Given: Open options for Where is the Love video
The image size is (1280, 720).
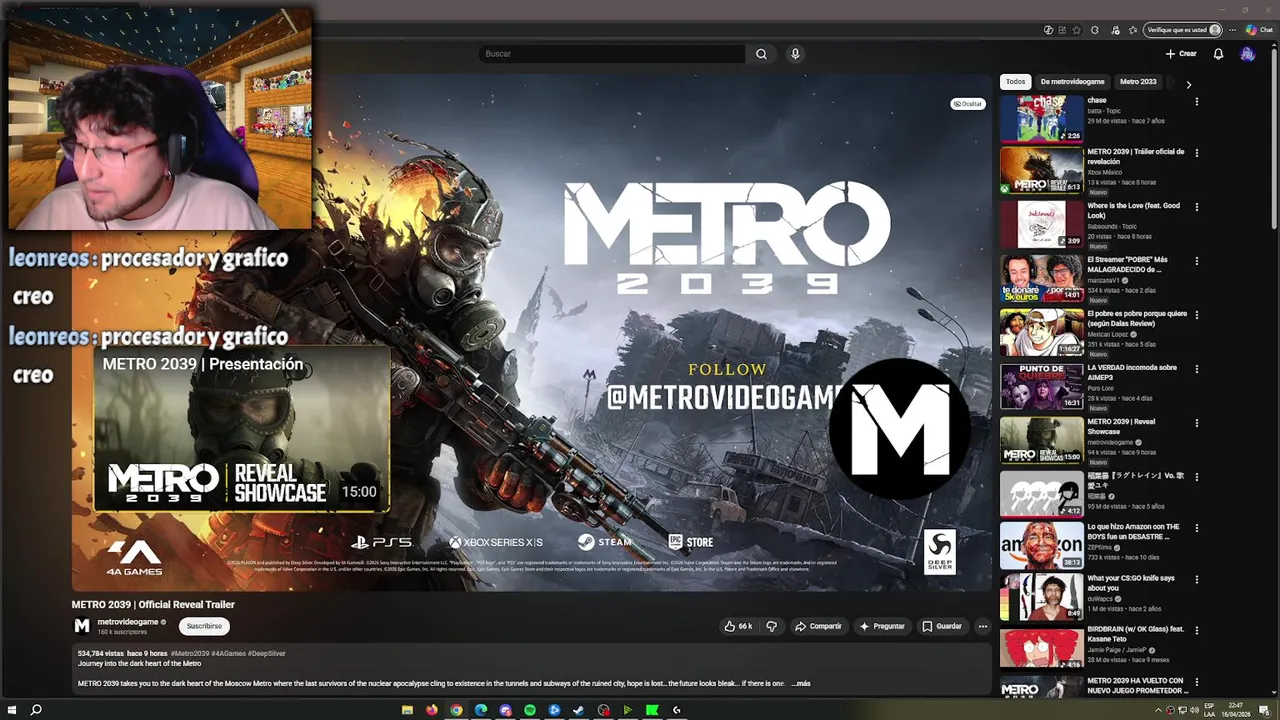Looking at the screenshot, I should pos(1196,207).
